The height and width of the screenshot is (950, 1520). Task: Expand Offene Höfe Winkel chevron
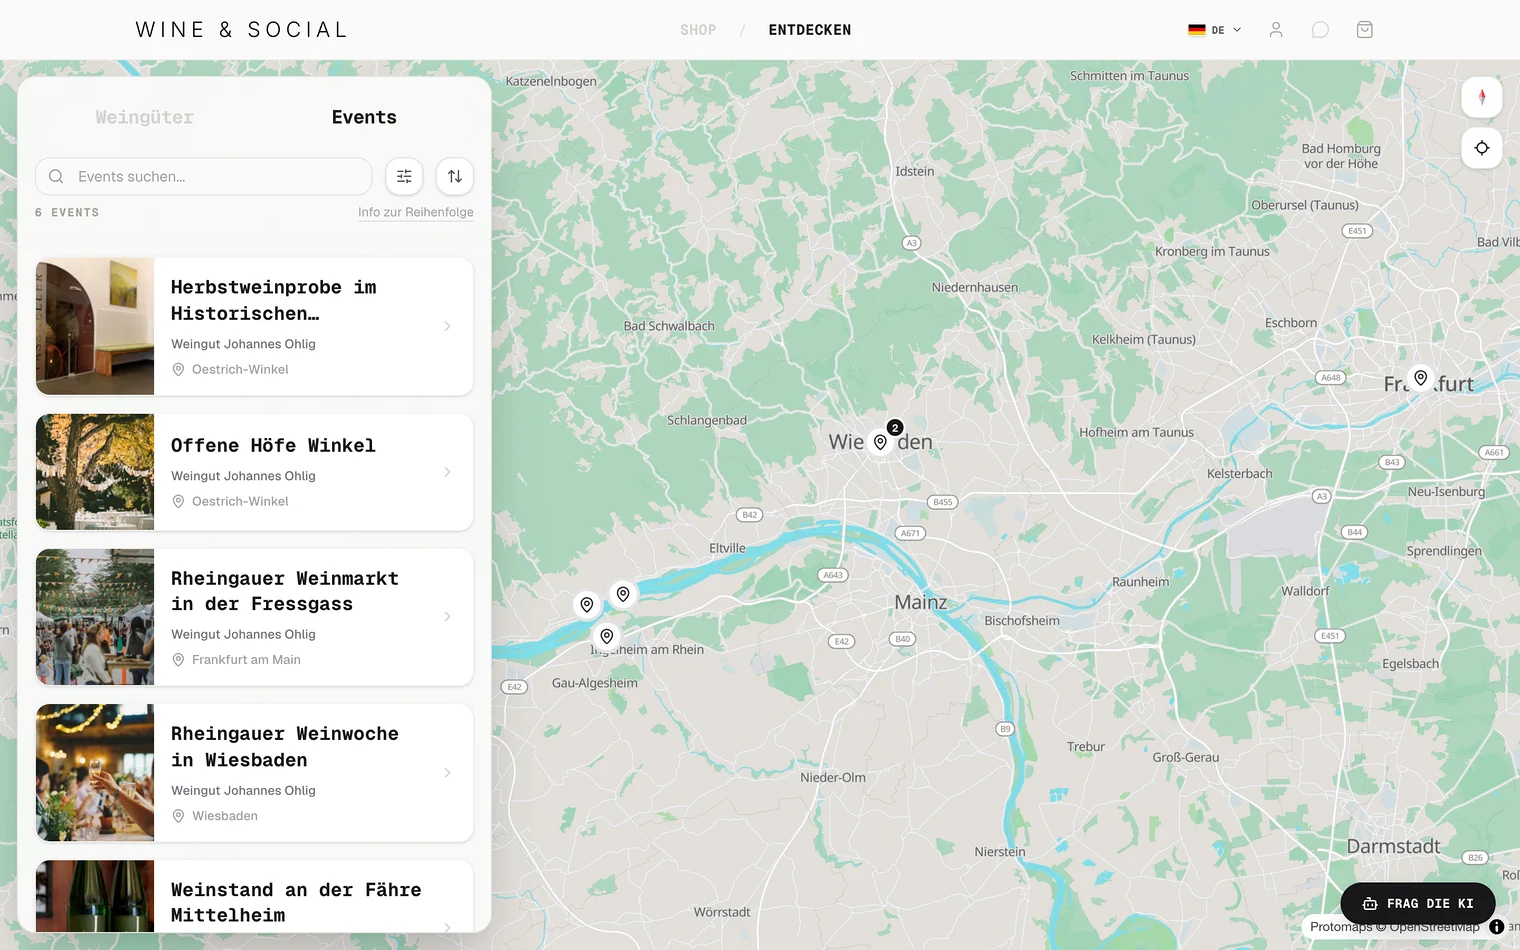tap(447, 472)
